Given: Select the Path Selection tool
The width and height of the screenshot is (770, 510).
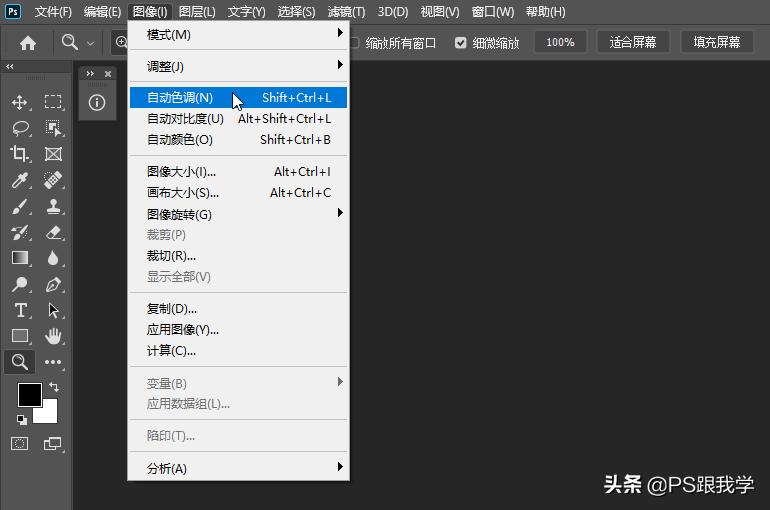Looking at the screenshot, I should click(x=53, y=310).
